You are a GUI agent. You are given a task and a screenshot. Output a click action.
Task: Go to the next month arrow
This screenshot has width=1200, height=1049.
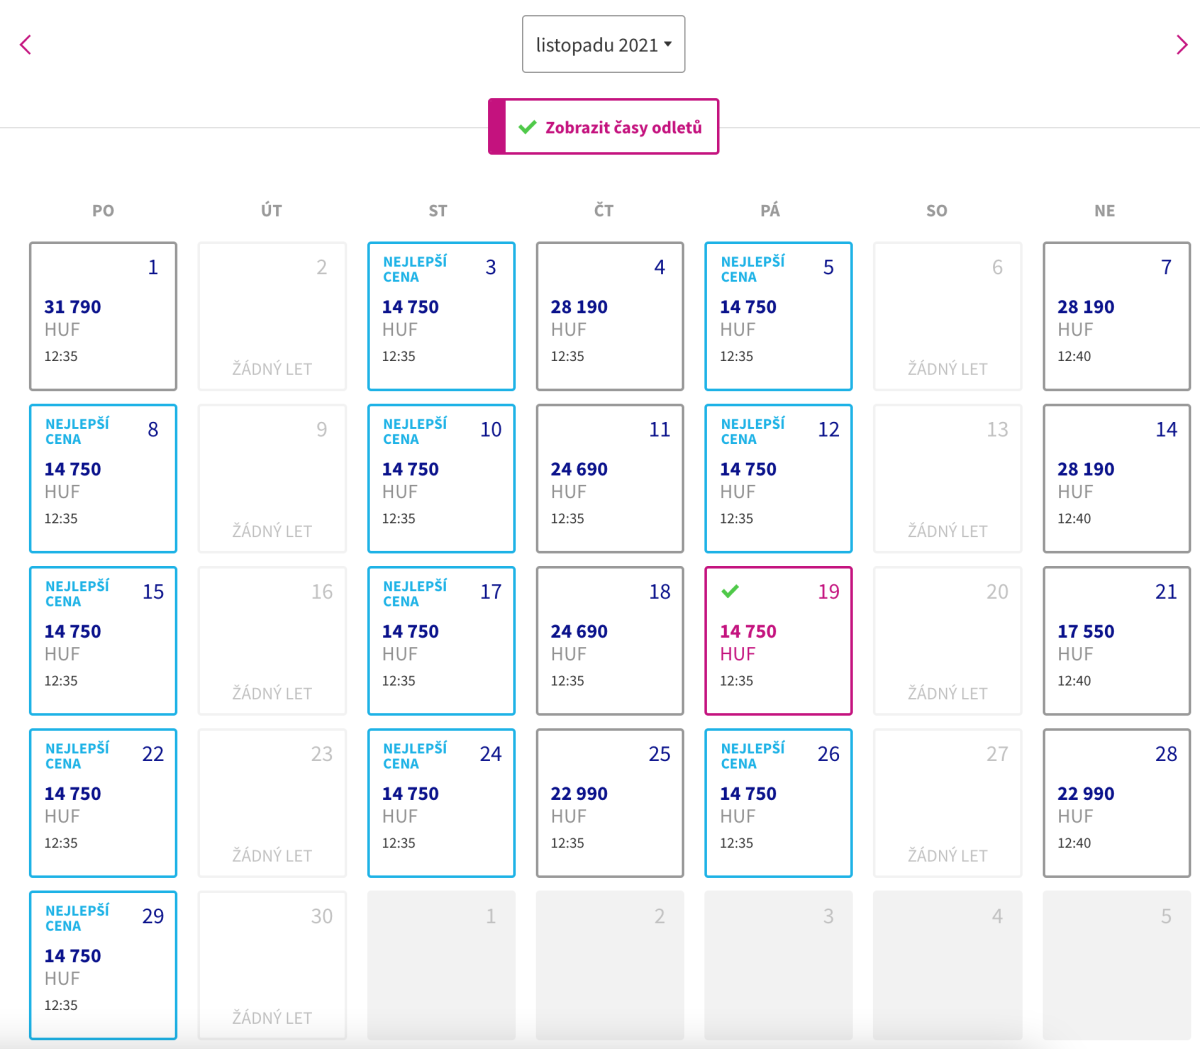point(1181,45)
